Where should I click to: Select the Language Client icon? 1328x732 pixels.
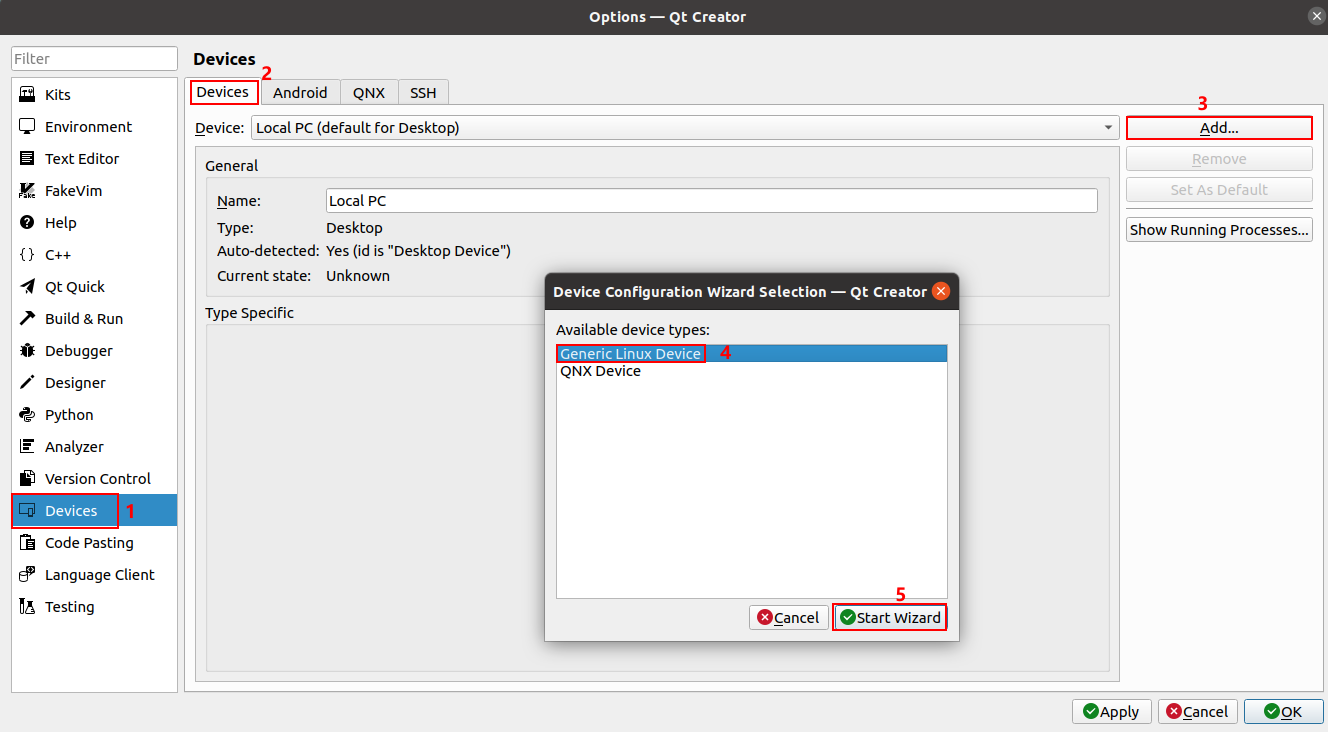(27, 575)
